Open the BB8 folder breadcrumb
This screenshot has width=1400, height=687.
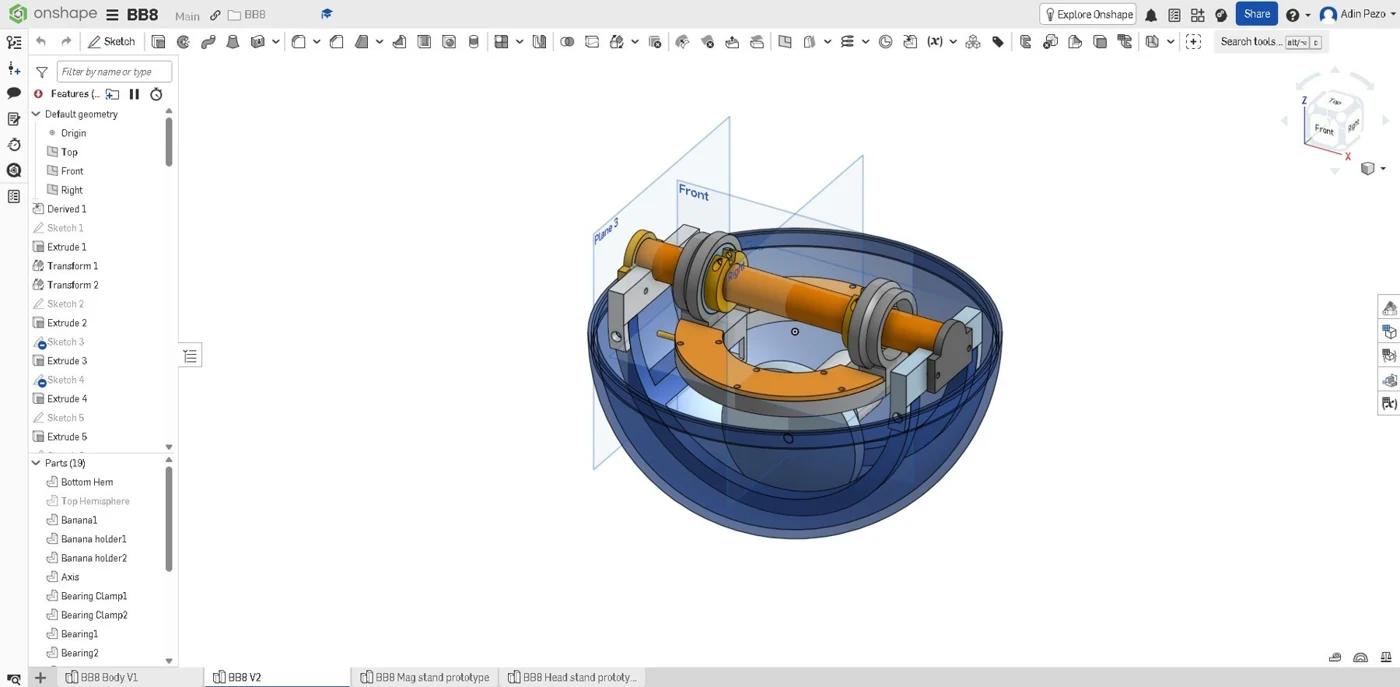pyautogui.click(x=247, y=15)
